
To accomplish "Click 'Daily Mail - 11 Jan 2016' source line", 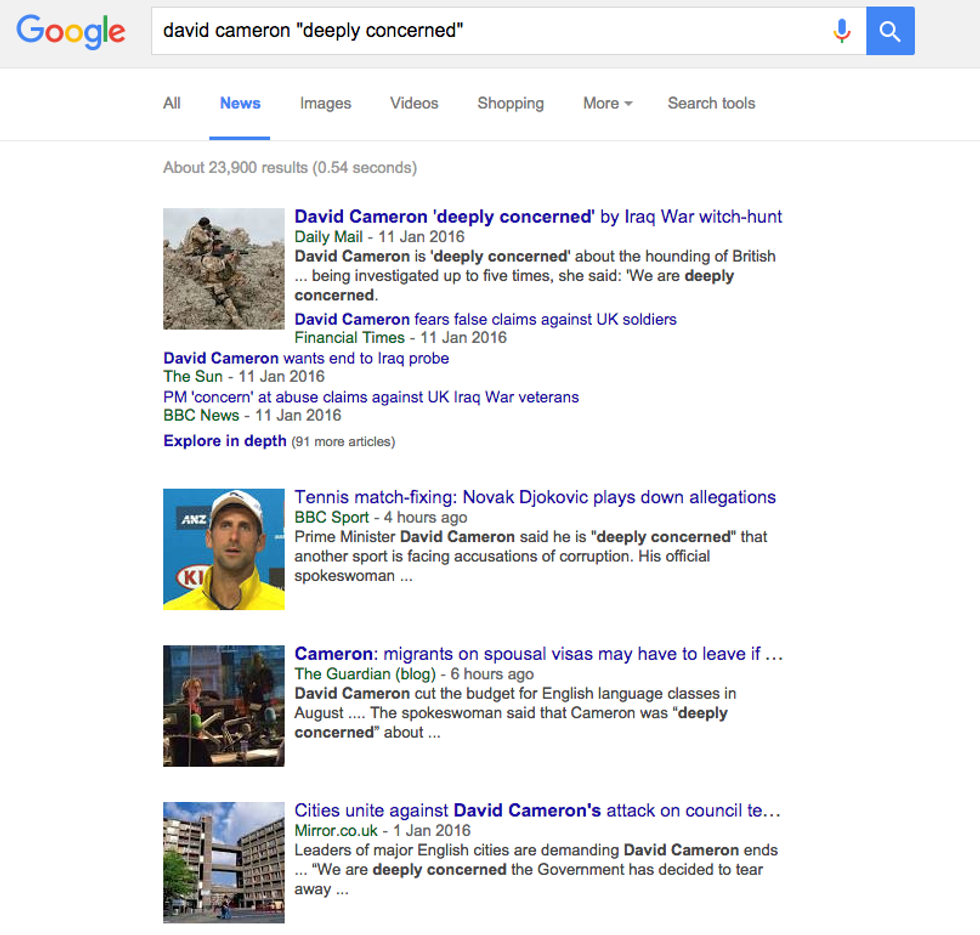I will pyautogui.click(x=379, y=237).
